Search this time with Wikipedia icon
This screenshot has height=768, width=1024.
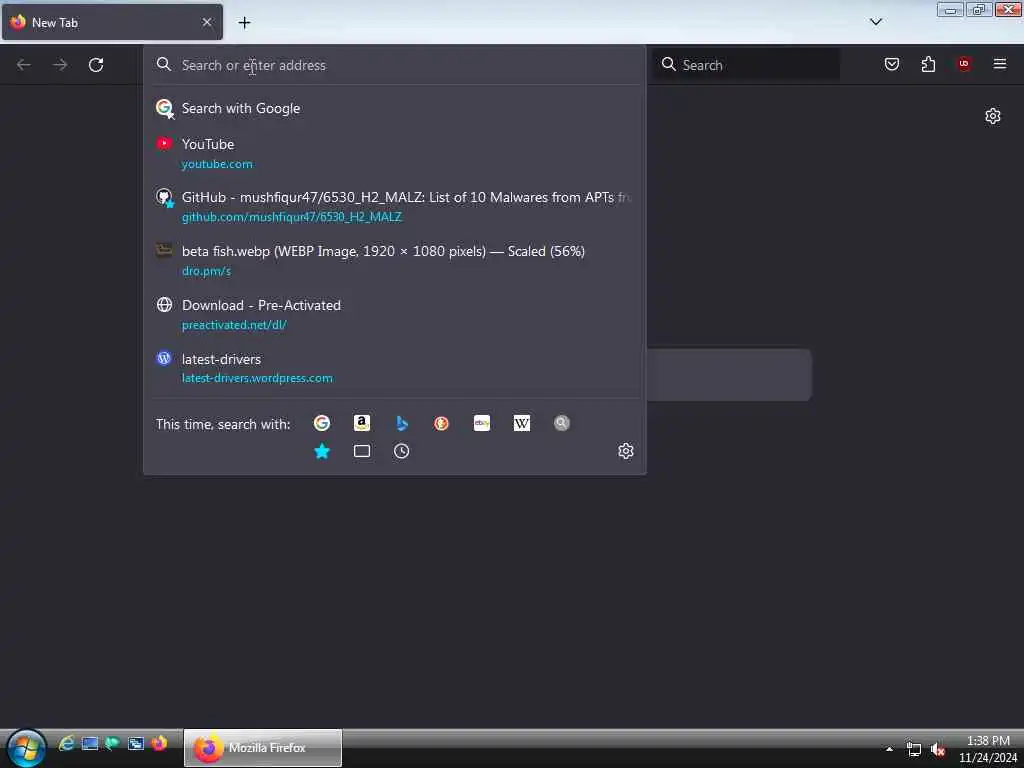coord(522,423)
